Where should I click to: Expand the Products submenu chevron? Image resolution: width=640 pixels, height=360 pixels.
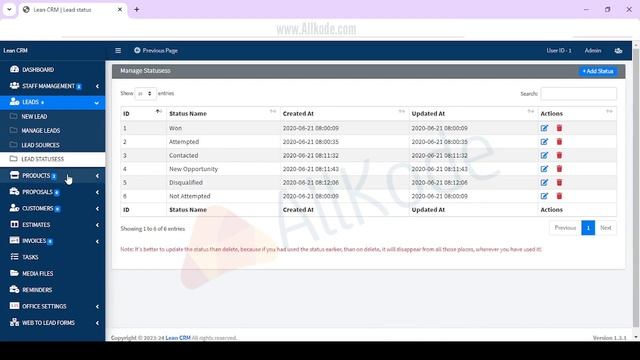coord(97,176)
